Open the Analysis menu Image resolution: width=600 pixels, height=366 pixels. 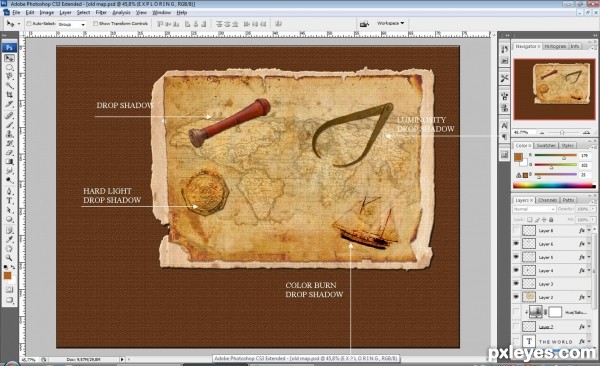coord(121,13)
